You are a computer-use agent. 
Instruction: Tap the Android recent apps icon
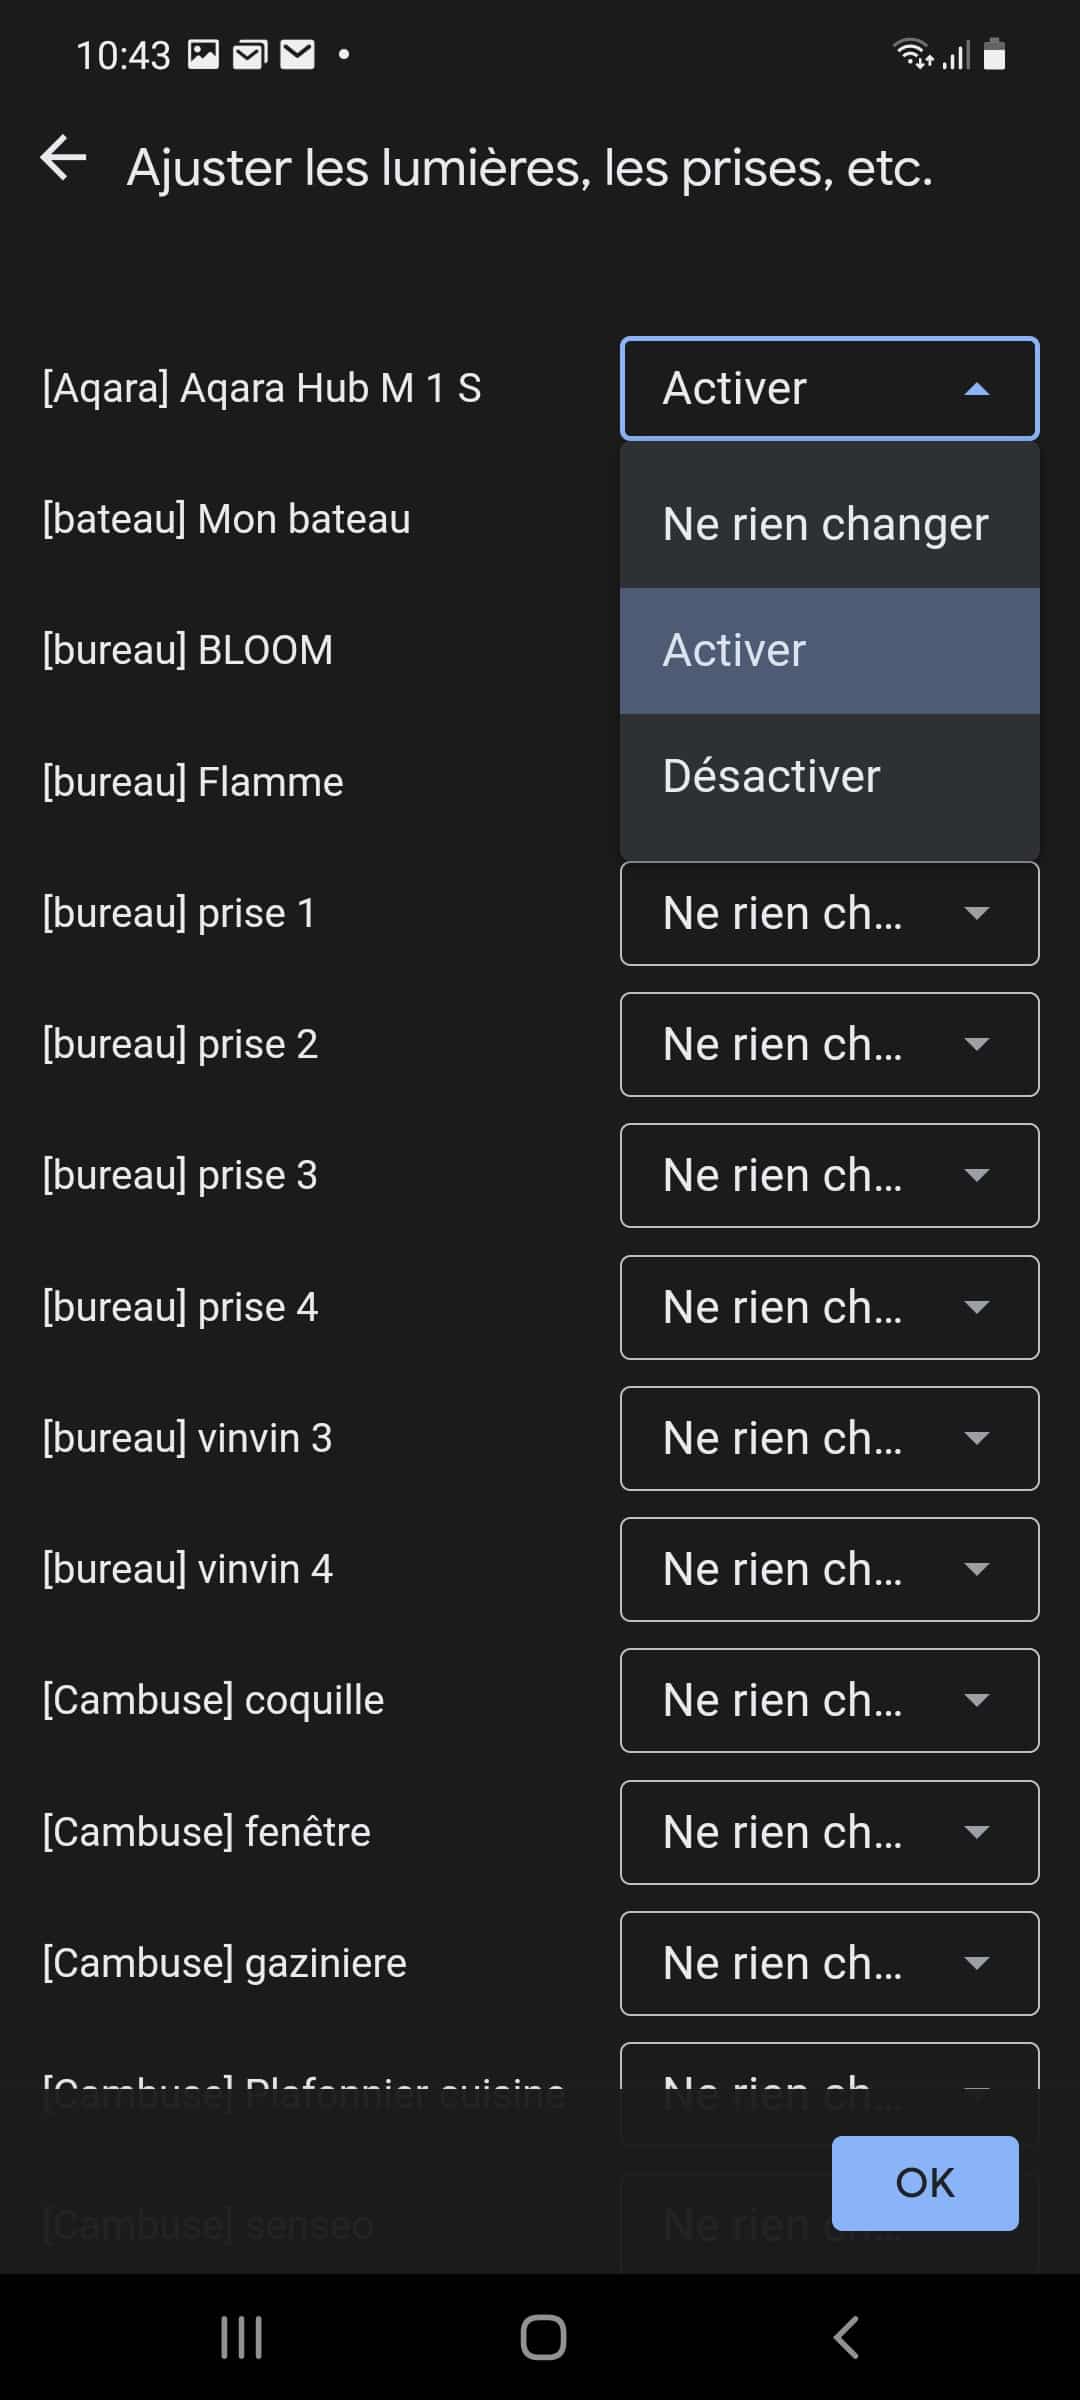point(241,2337)
